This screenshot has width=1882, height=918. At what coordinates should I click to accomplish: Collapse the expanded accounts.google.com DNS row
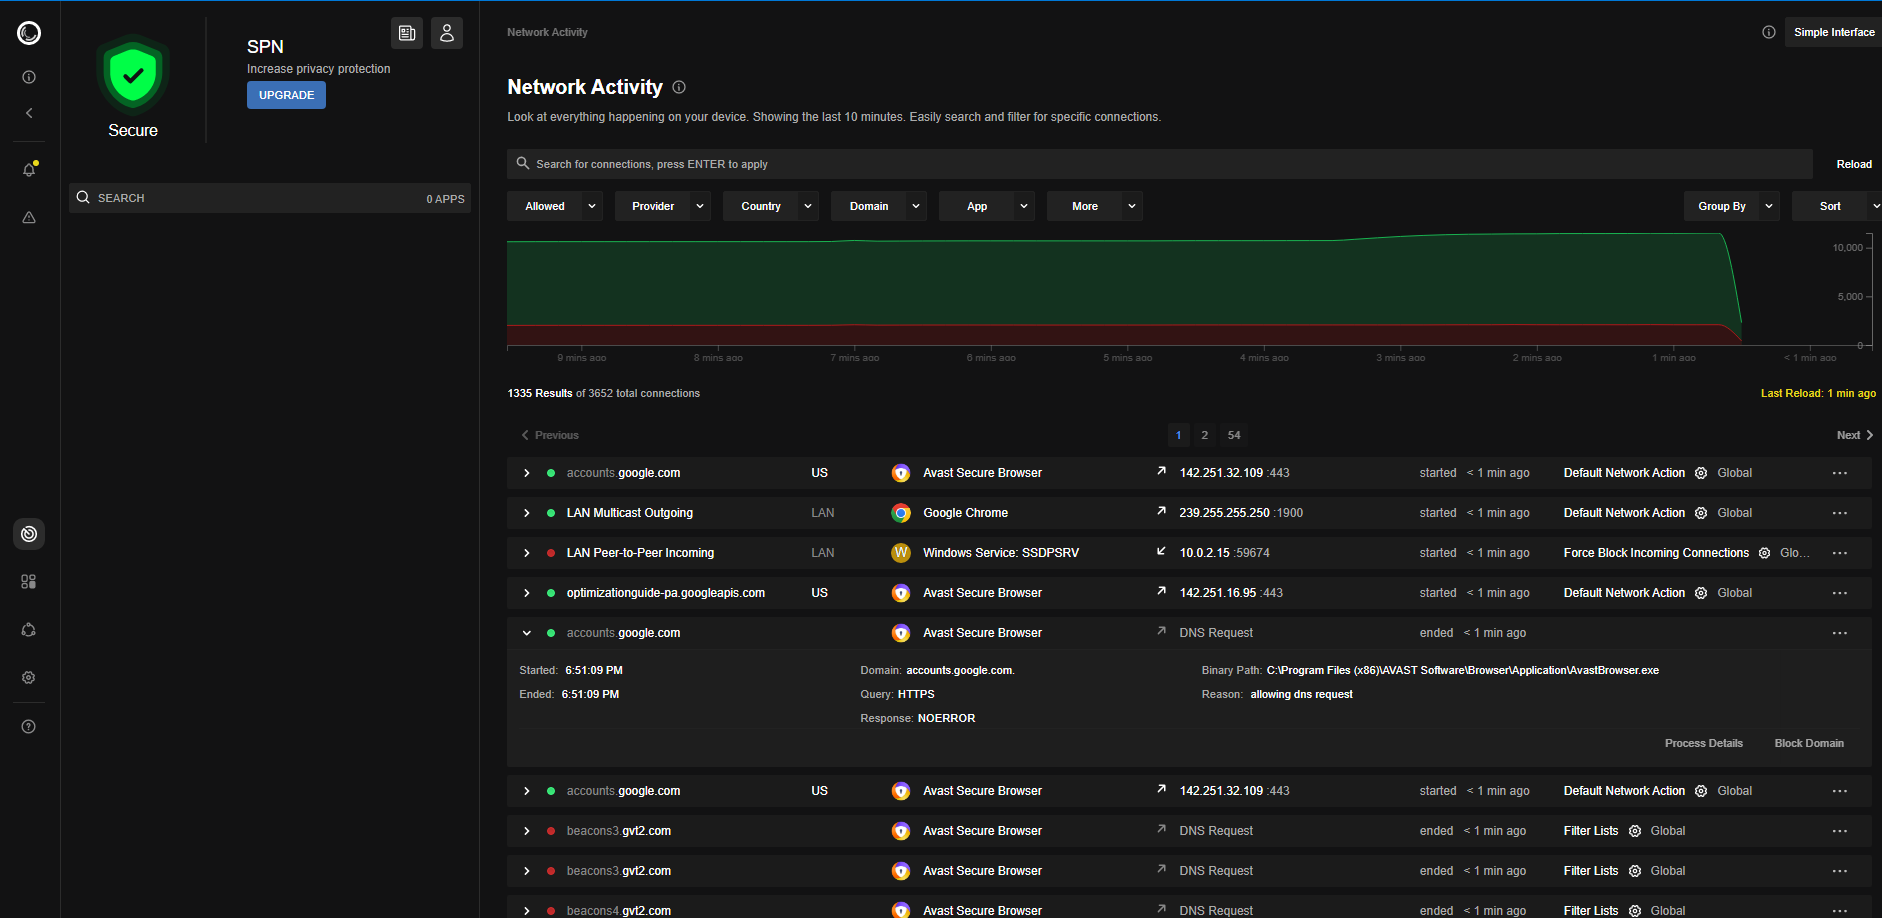coord(527,633)
